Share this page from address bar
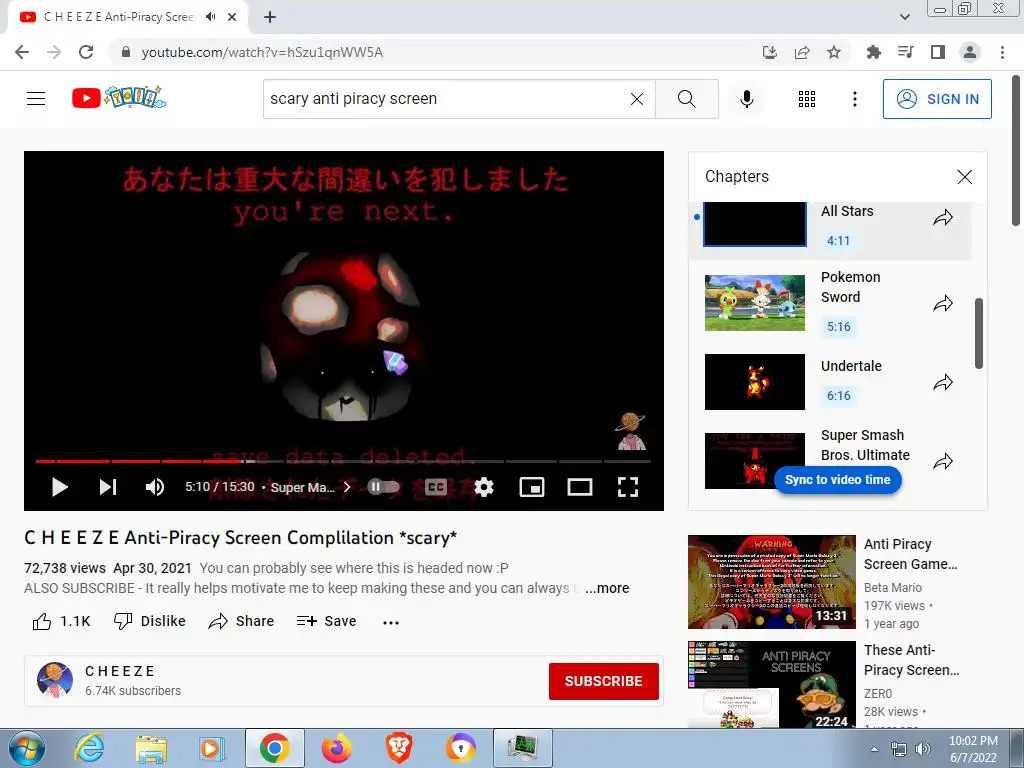The image size is (1024, 768). pyautogui.click(x=802, y=52)
